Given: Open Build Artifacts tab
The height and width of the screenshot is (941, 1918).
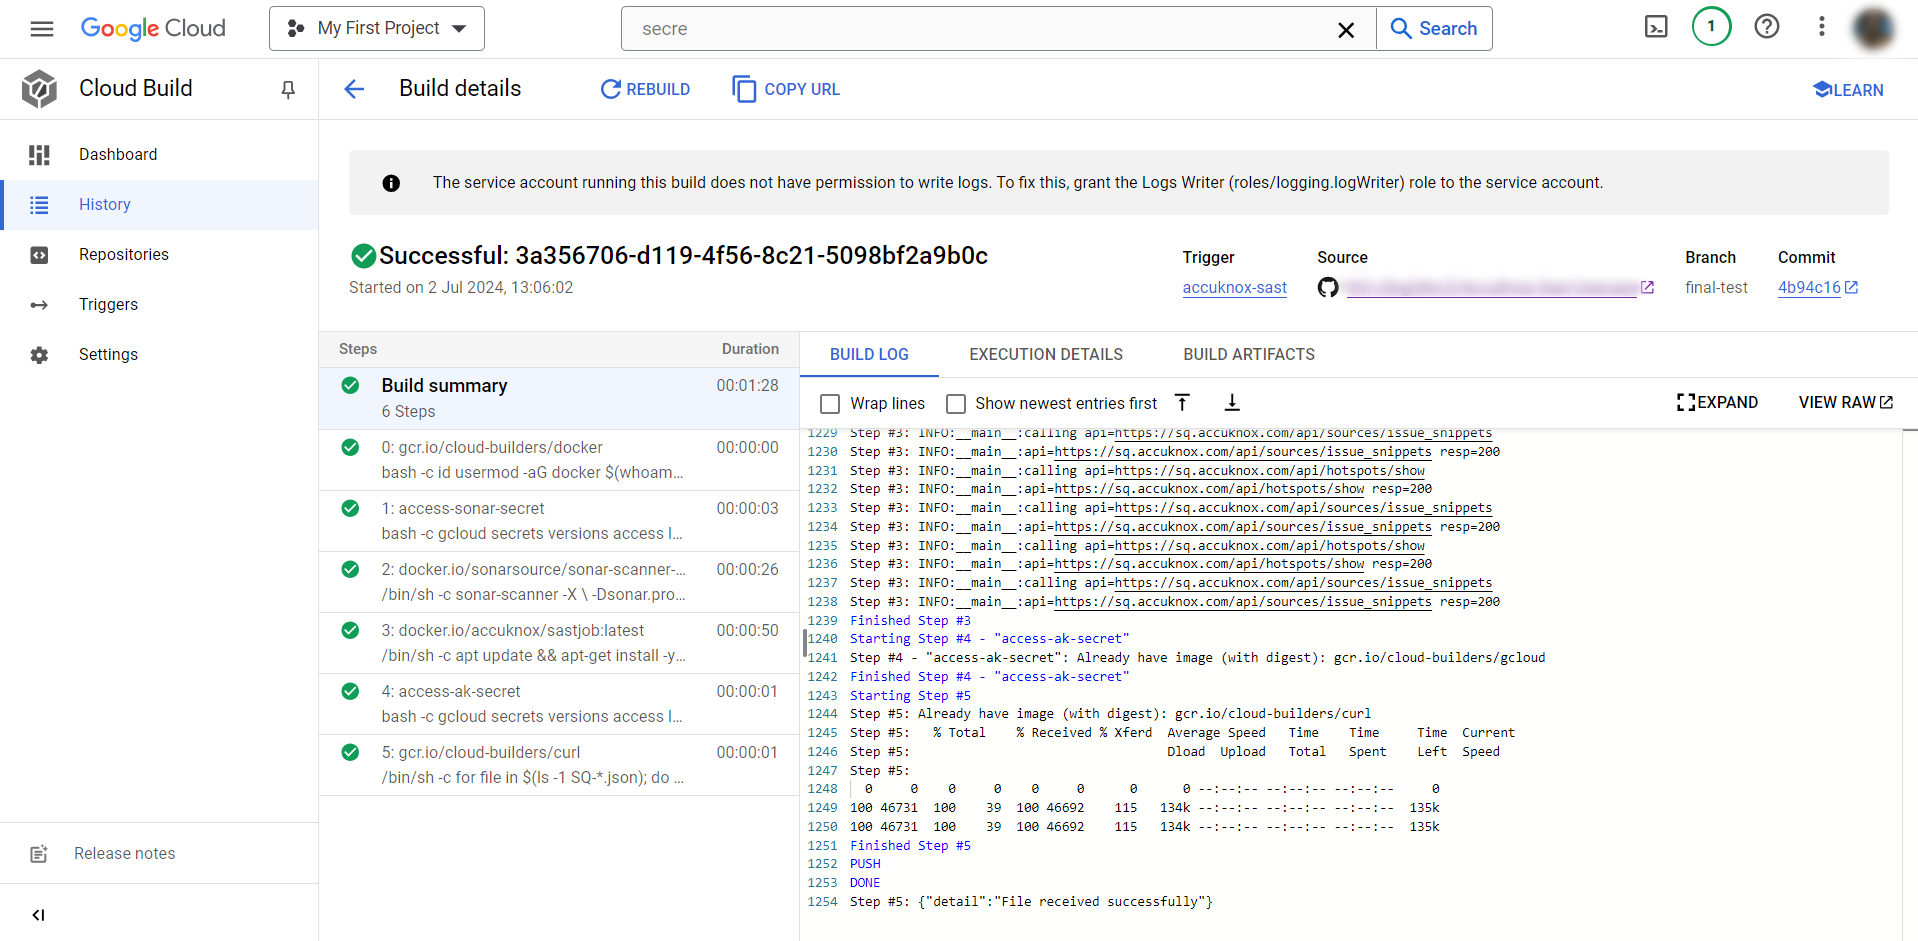Looking at the screenshot, I should coord(1248,354).
